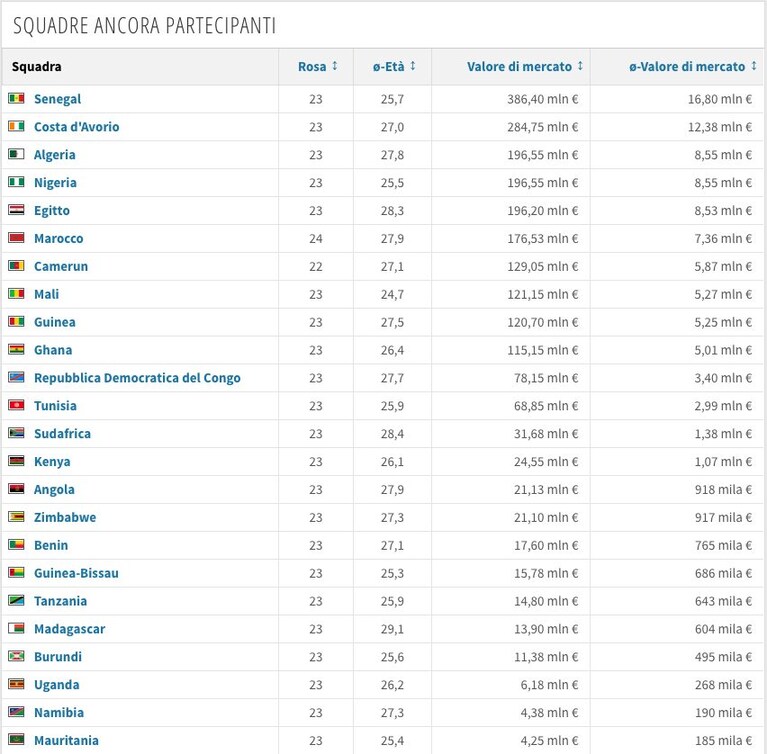
Task: Click Senegal's market value 386,40 mln €
Action: [x=542, y=99]
